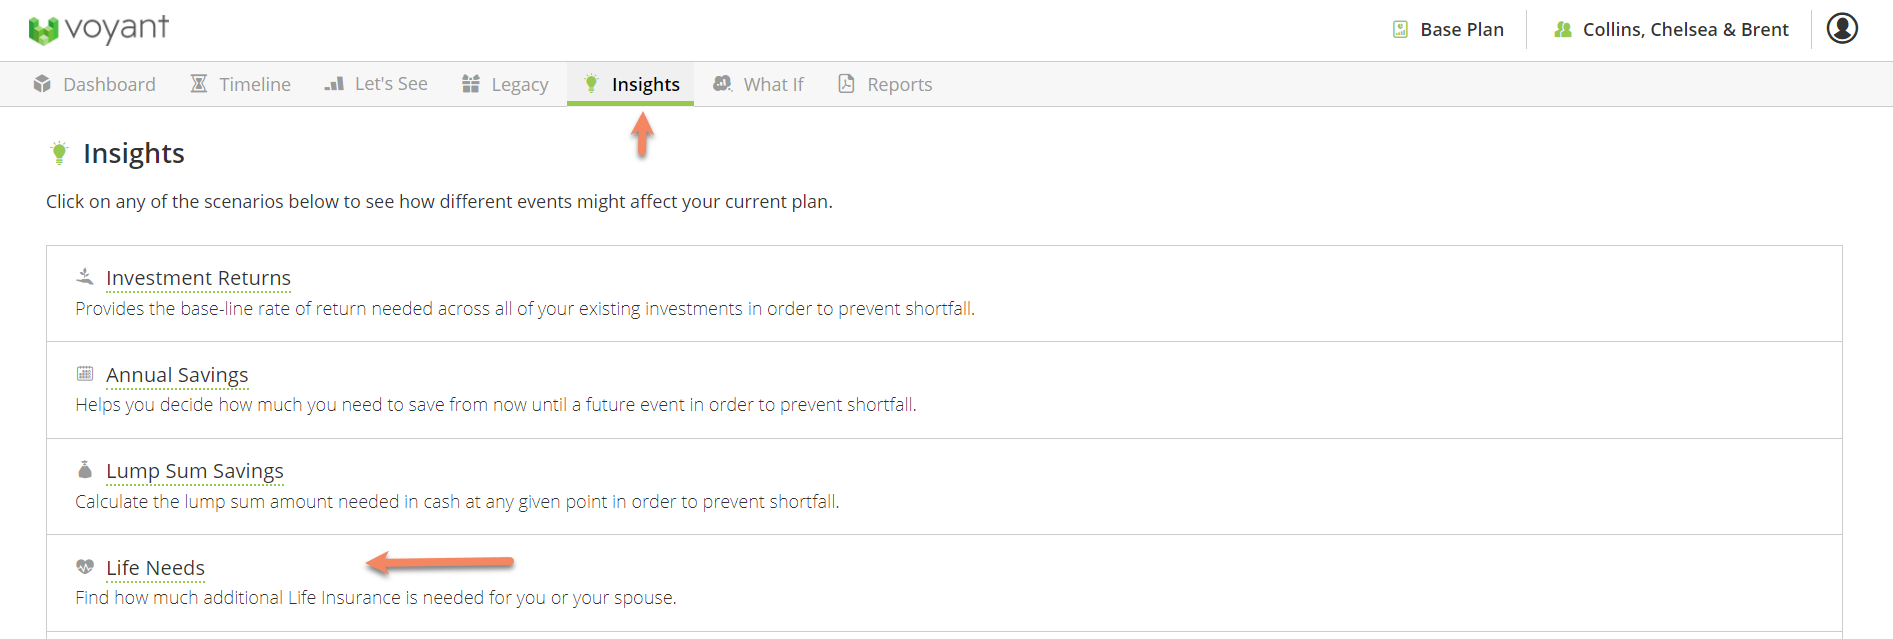The height and width of the screenshot is (639, 1893).
Task: Click the Life Needs heartbeat icon
Action: (85, 566)
